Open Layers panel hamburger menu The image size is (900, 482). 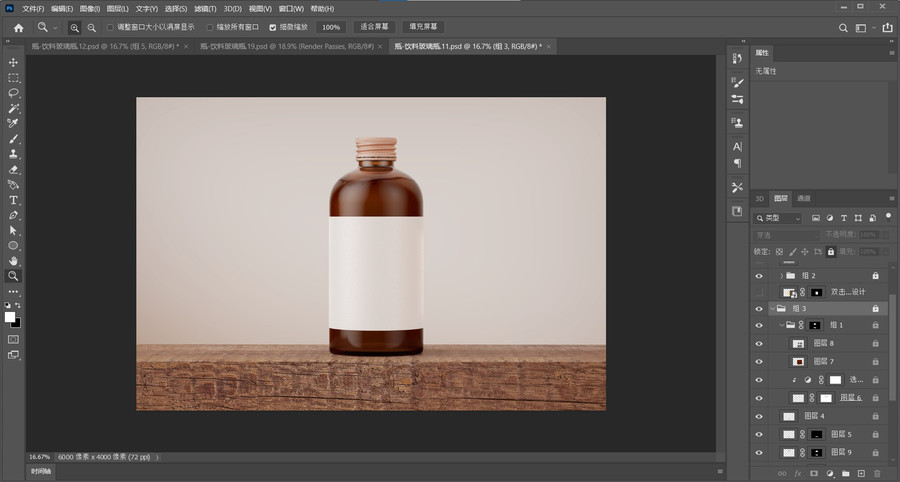(892, 199)
